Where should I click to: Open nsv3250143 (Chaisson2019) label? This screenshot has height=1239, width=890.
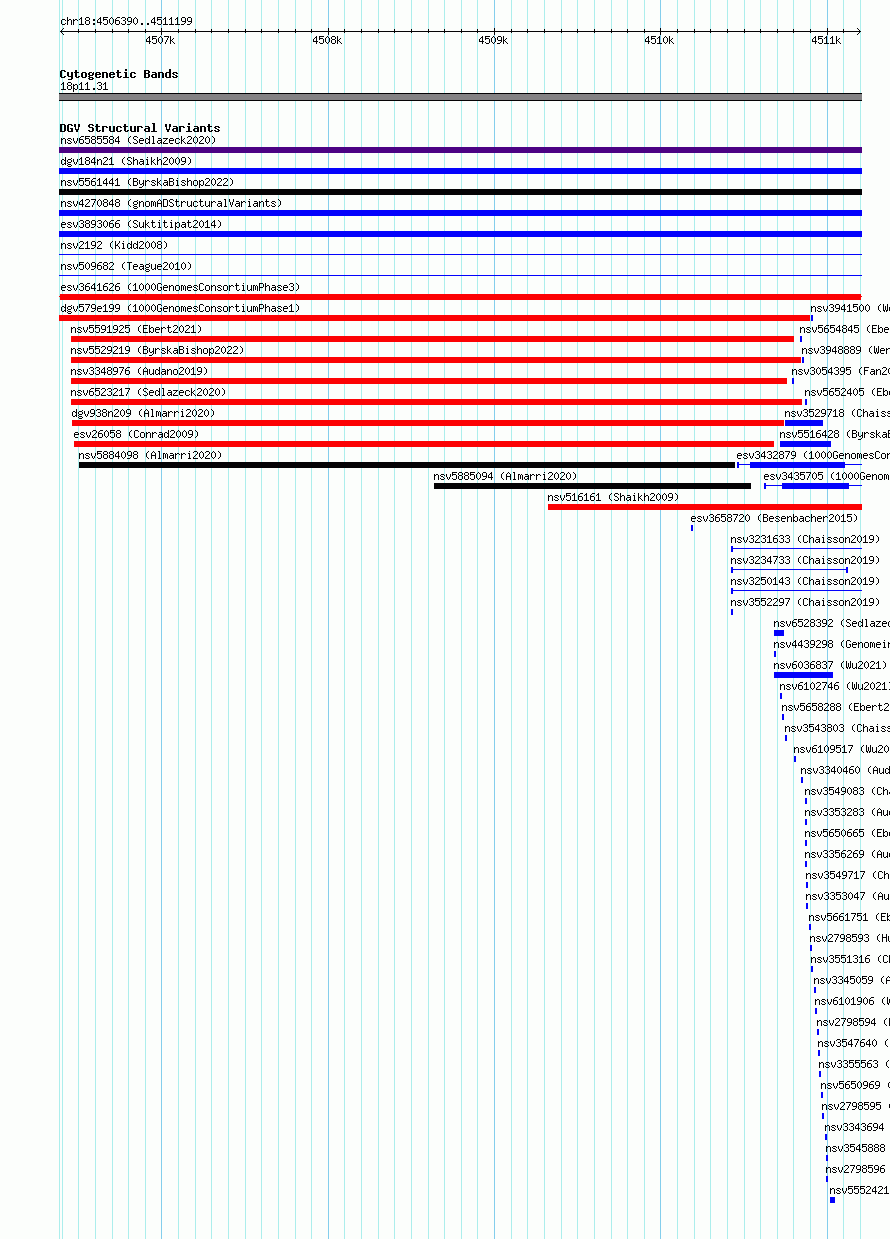pyautogui.click(x=805, y=581)
